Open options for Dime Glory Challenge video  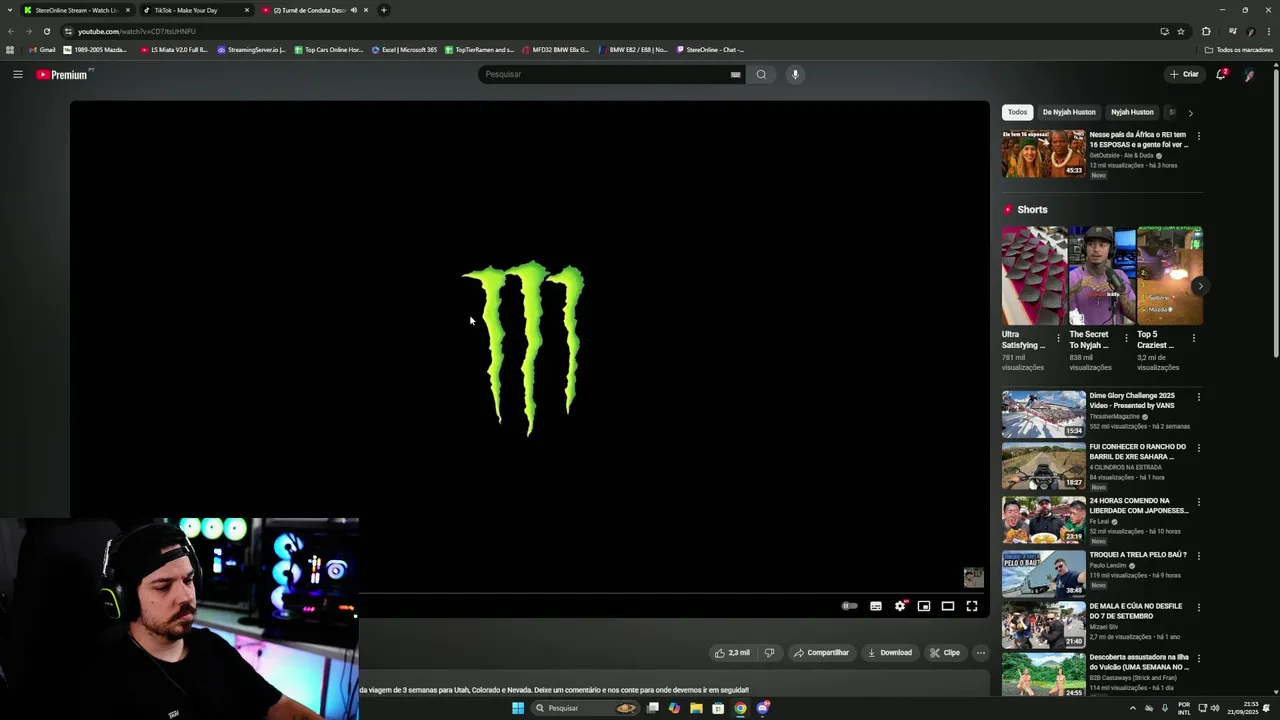point(1199,397)
